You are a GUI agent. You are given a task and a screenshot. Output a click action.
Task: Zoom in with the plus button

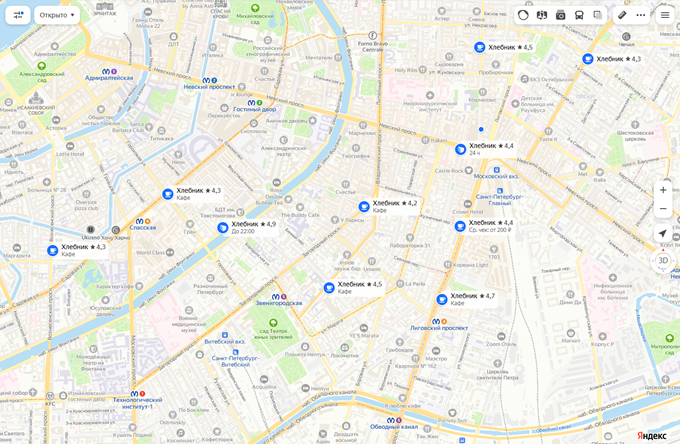coord(663,190)
